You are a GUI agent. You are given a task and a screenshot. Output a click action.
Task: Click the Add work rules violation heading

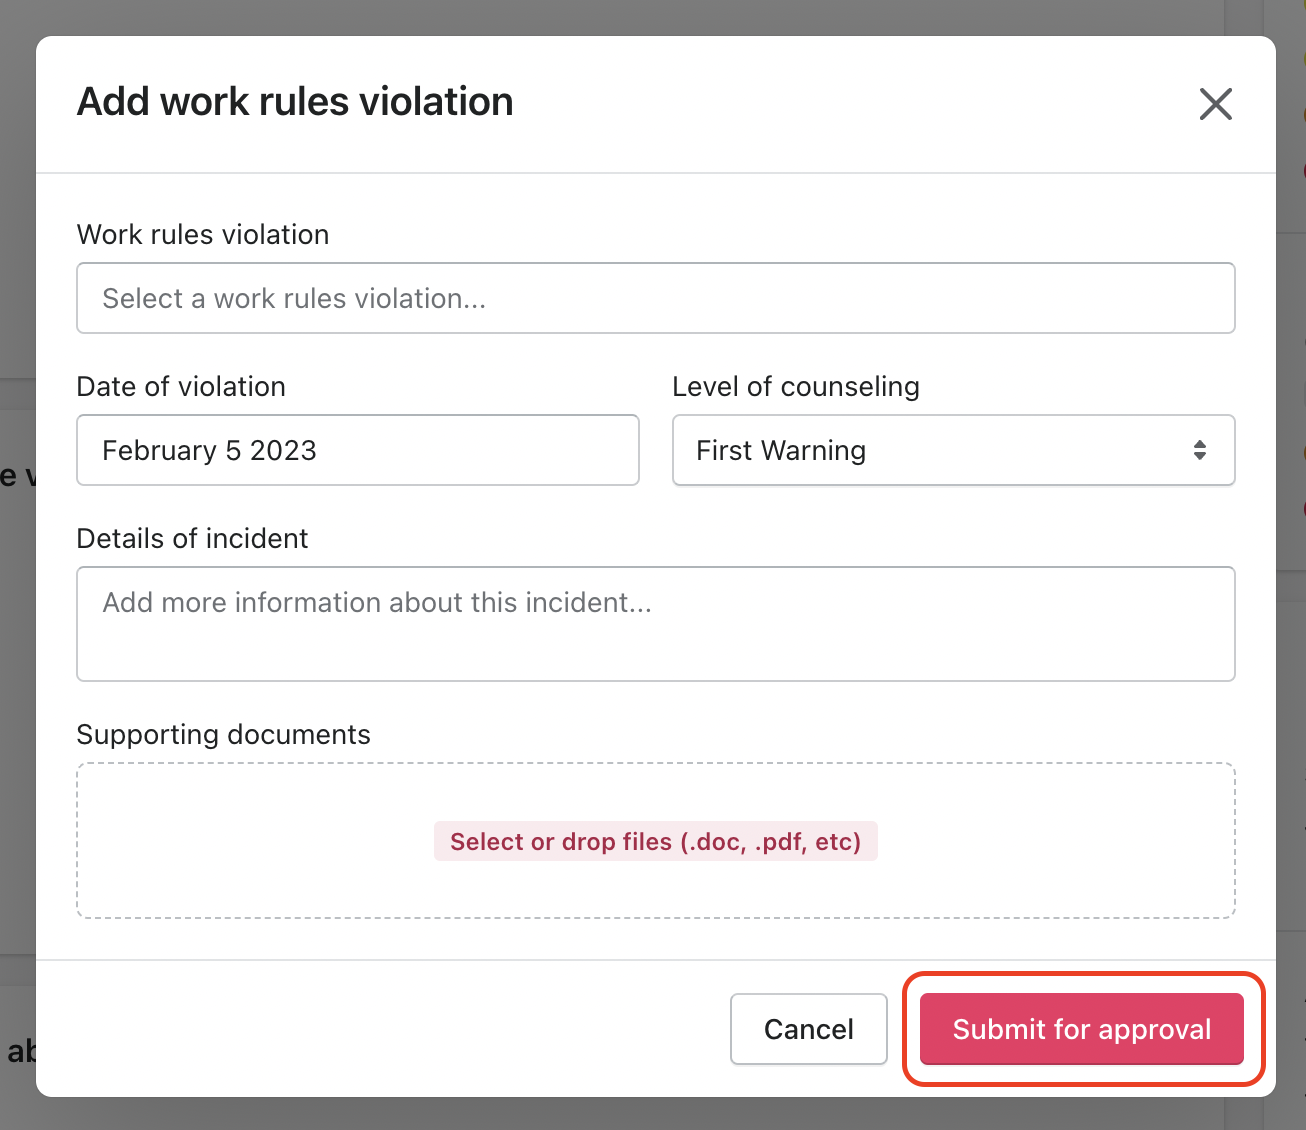pyautogui.click(x=295, y=102)
